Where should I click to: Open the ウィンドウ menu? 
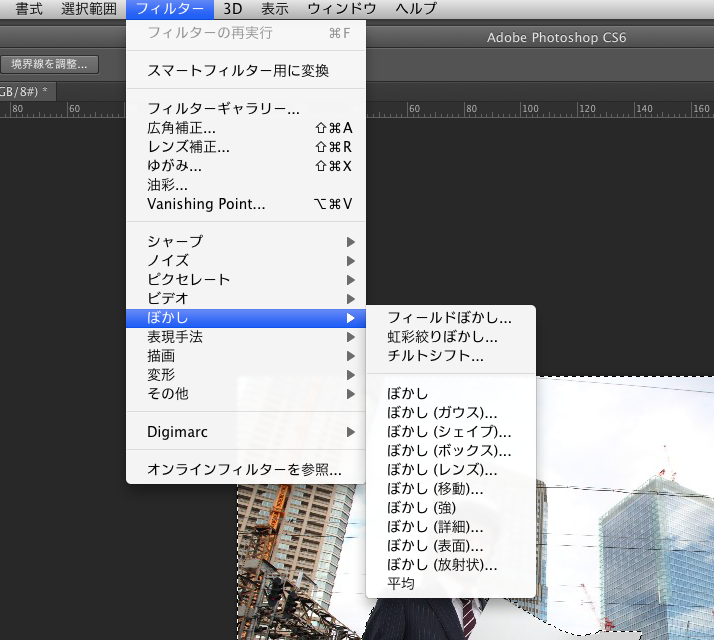[x=341, y=9]
